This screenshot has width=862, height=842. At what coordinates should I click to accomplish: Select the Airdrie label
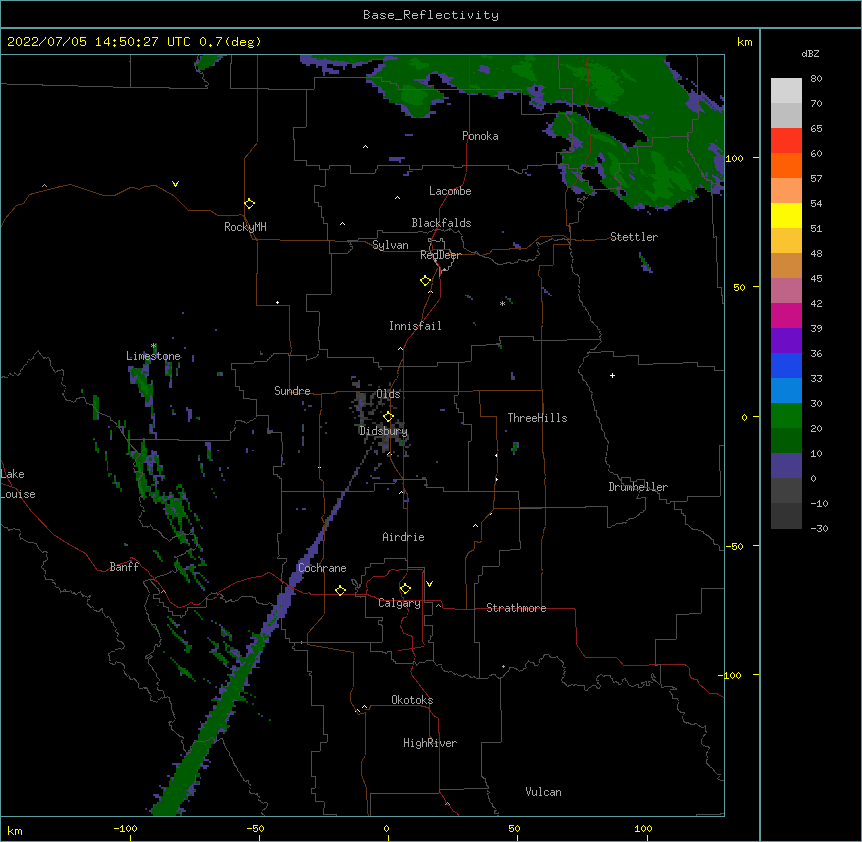(x=403, y=537)
